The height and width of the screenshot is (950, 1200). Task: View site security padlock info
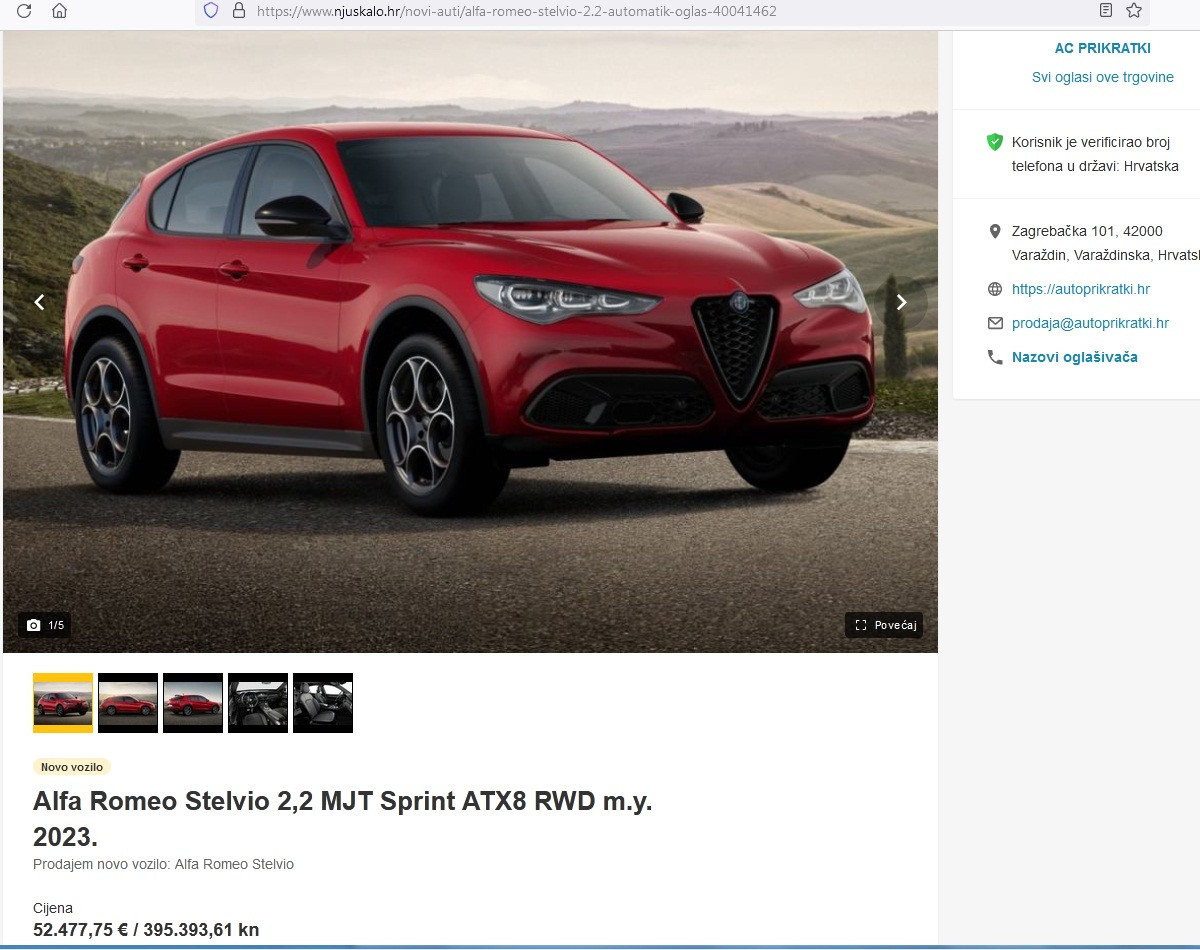[238, 11]
